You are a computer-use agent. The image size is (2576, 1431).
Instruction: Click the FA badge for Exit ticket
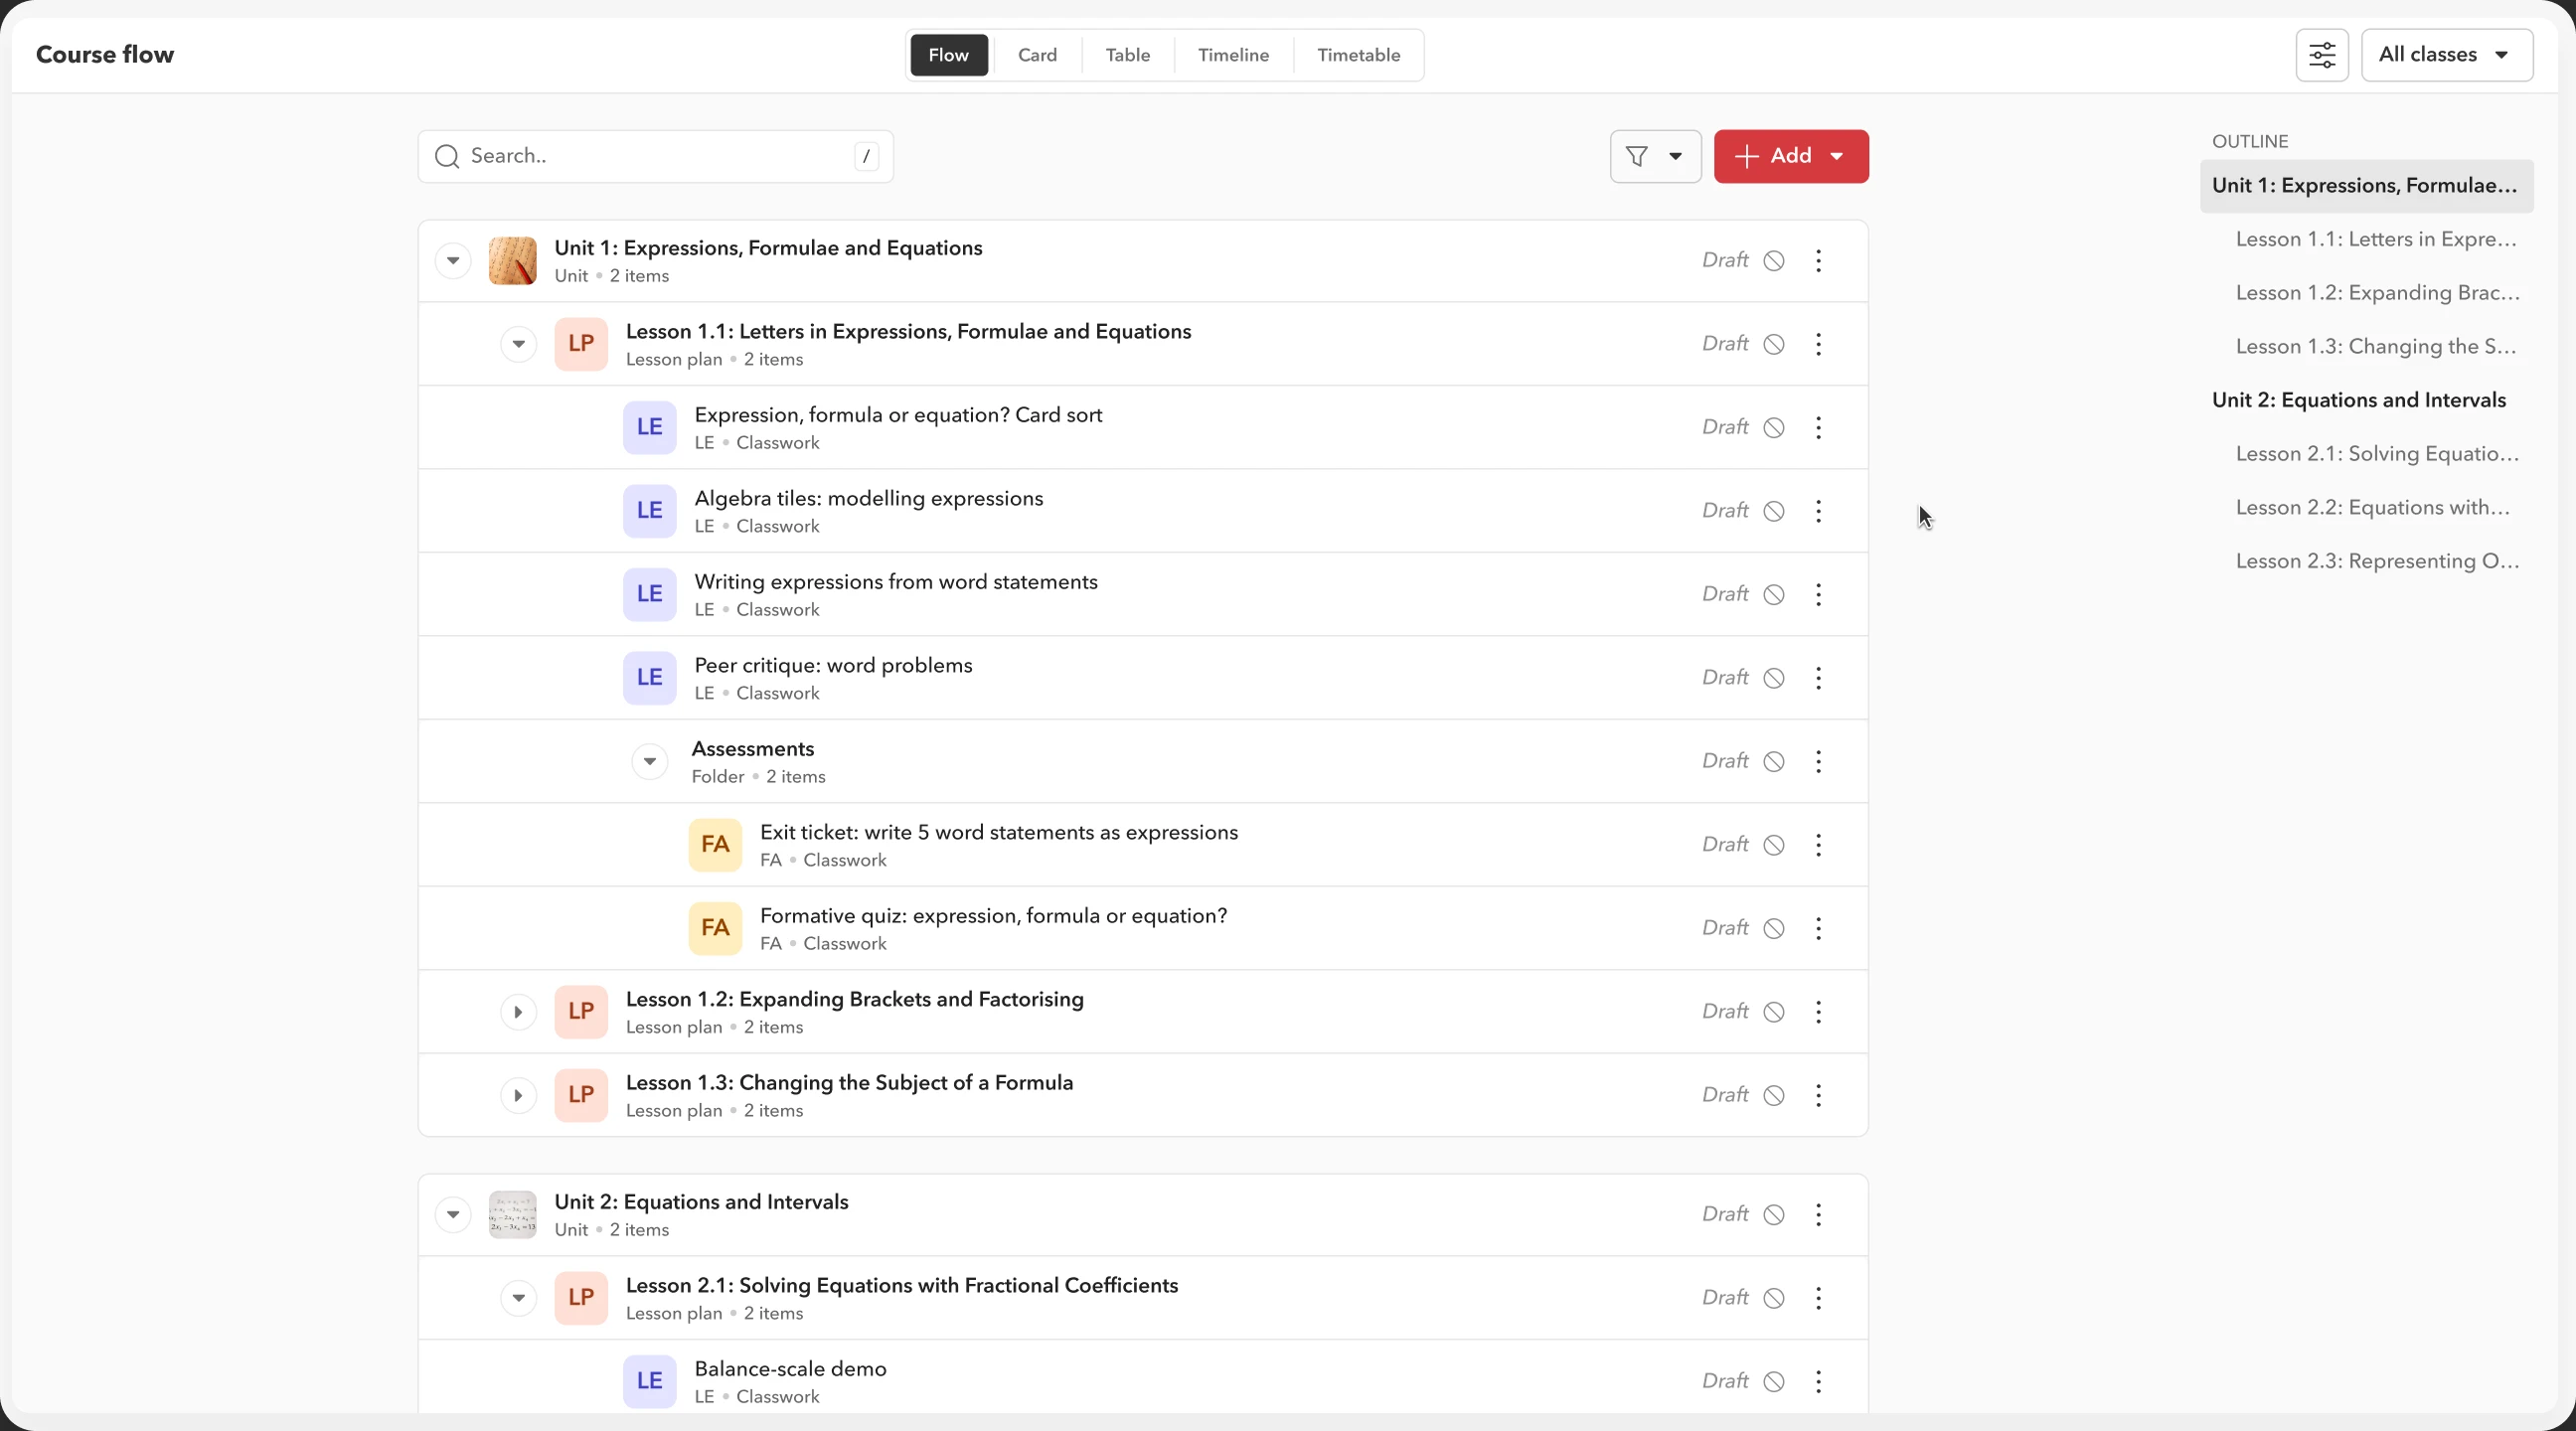click(x=715, y=845)
